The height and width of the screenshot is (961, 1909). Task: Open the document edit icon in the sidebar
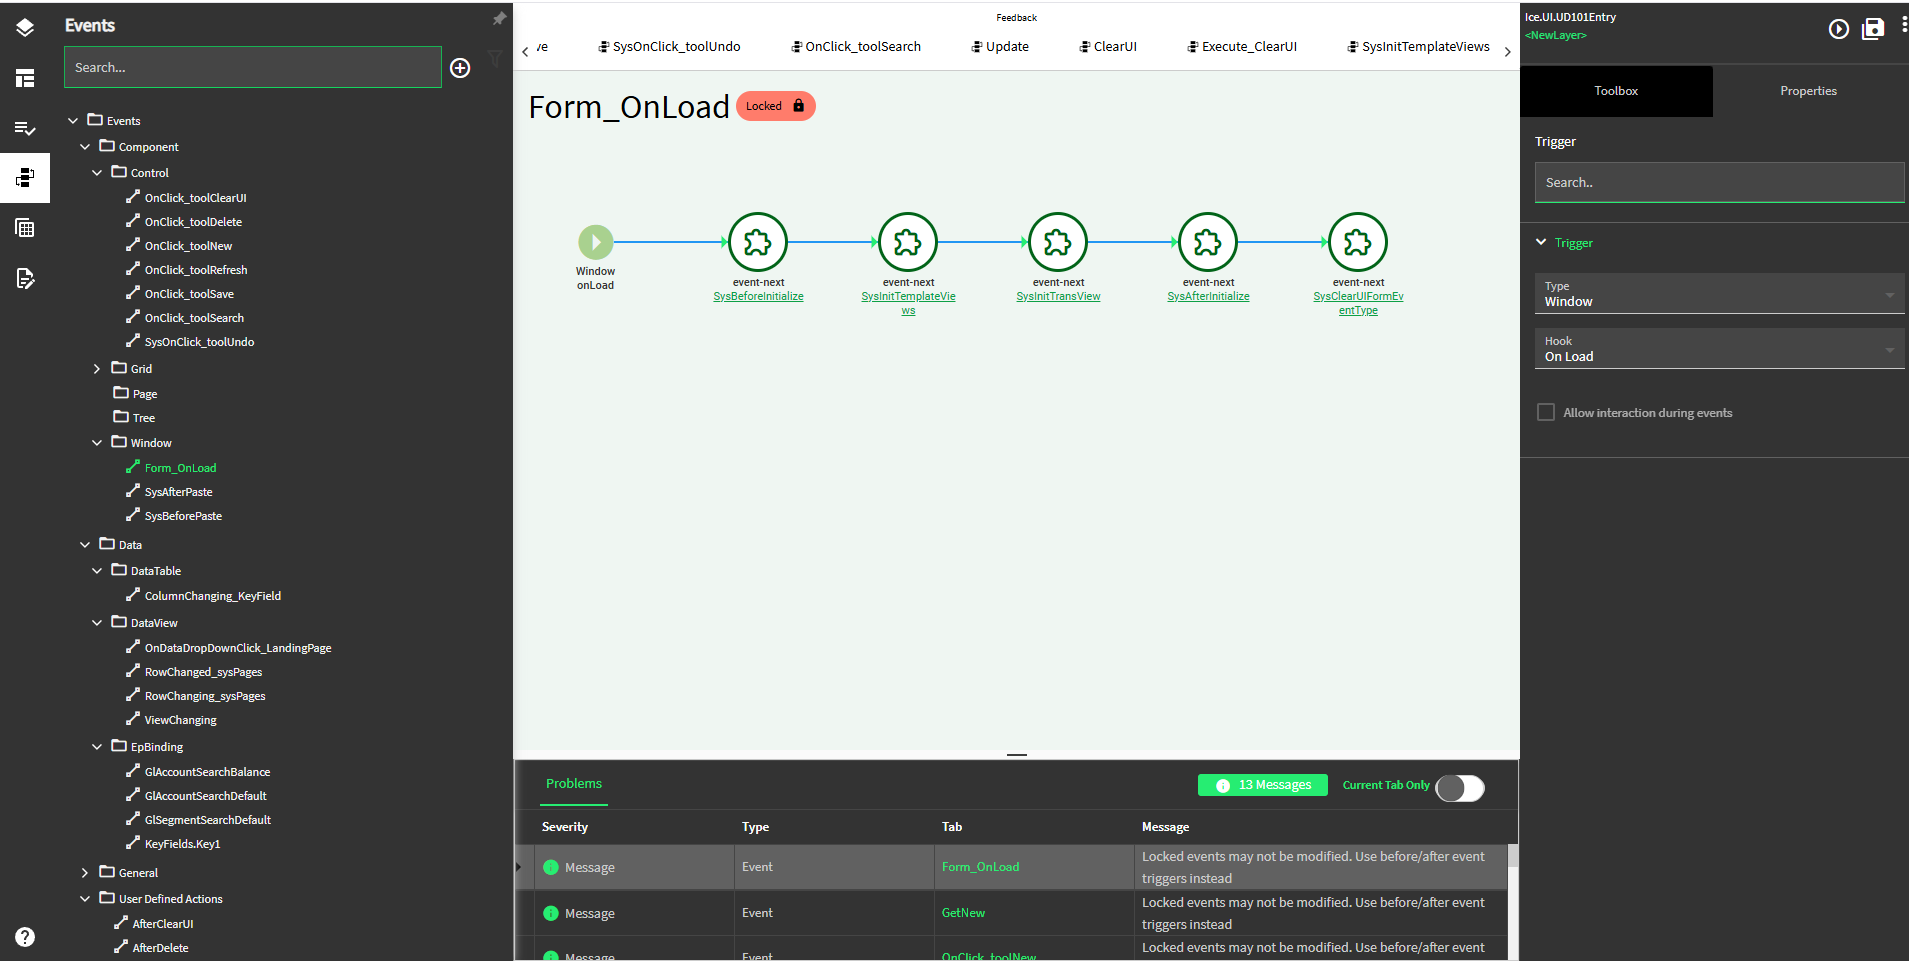tap(25, 278)
